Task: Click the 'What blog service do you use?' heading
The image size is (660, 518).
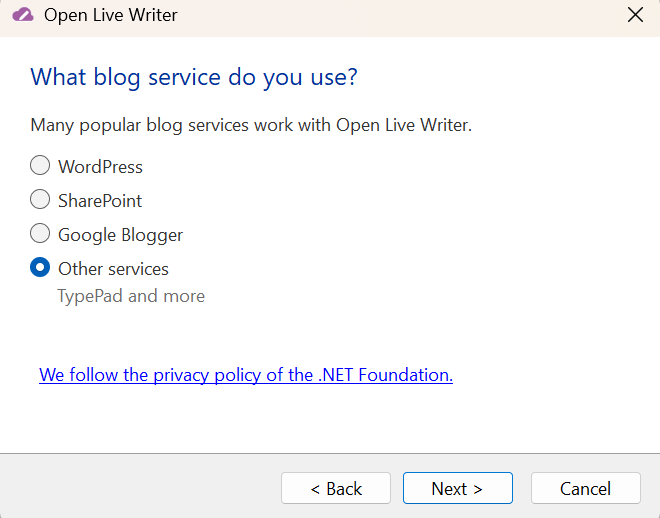Action: (194, 77)
